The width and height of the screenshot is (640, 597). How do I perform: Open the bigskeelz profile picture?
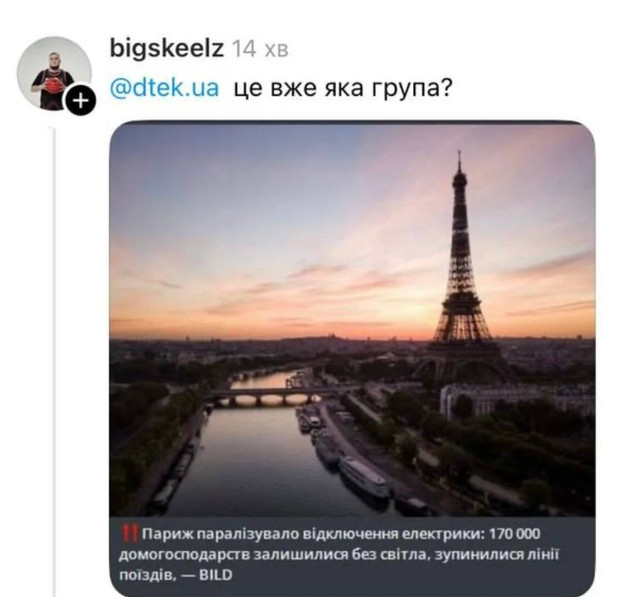click(52, 75)
